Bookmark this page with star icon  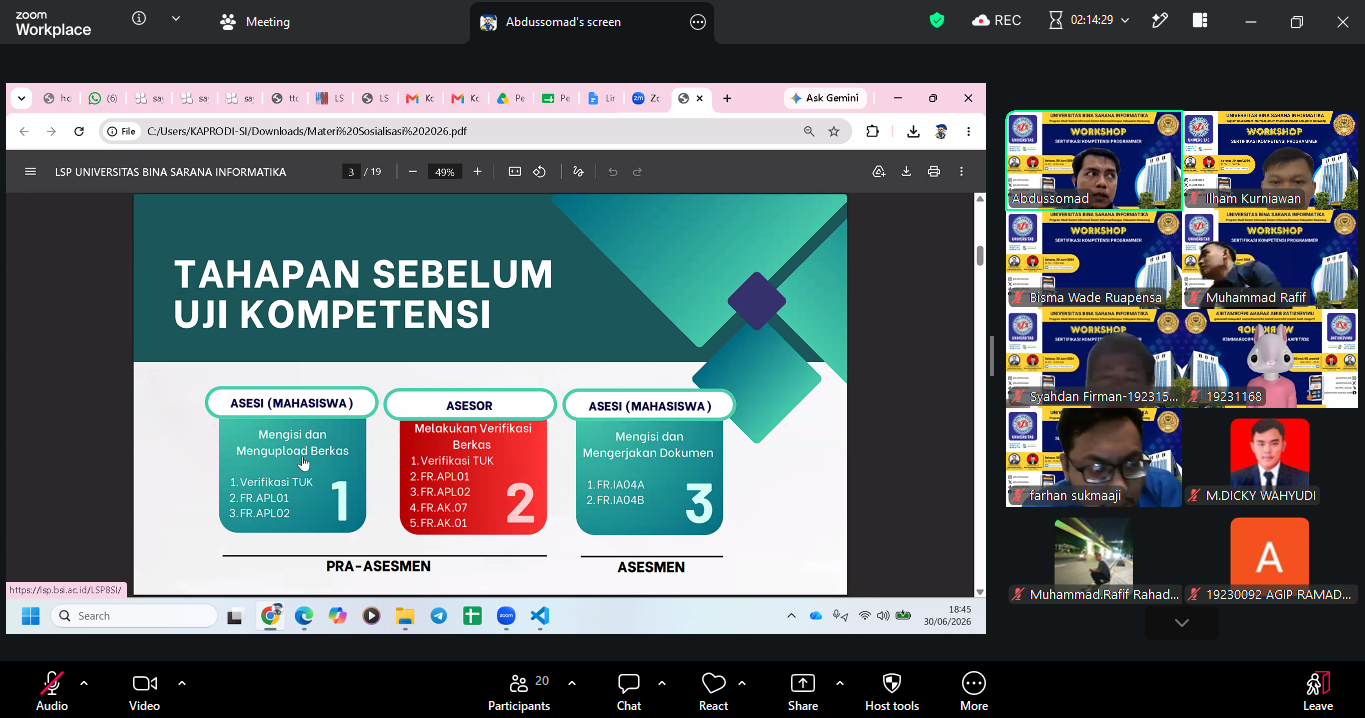[x=834, y=131]
